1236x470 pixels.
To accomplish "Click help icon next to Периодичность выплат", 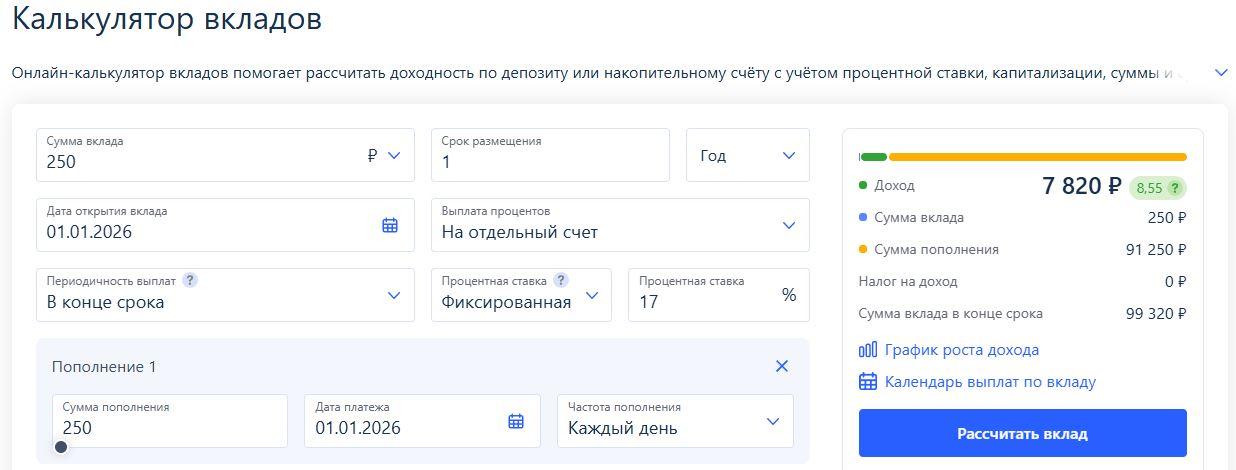I will coord(190,280).
